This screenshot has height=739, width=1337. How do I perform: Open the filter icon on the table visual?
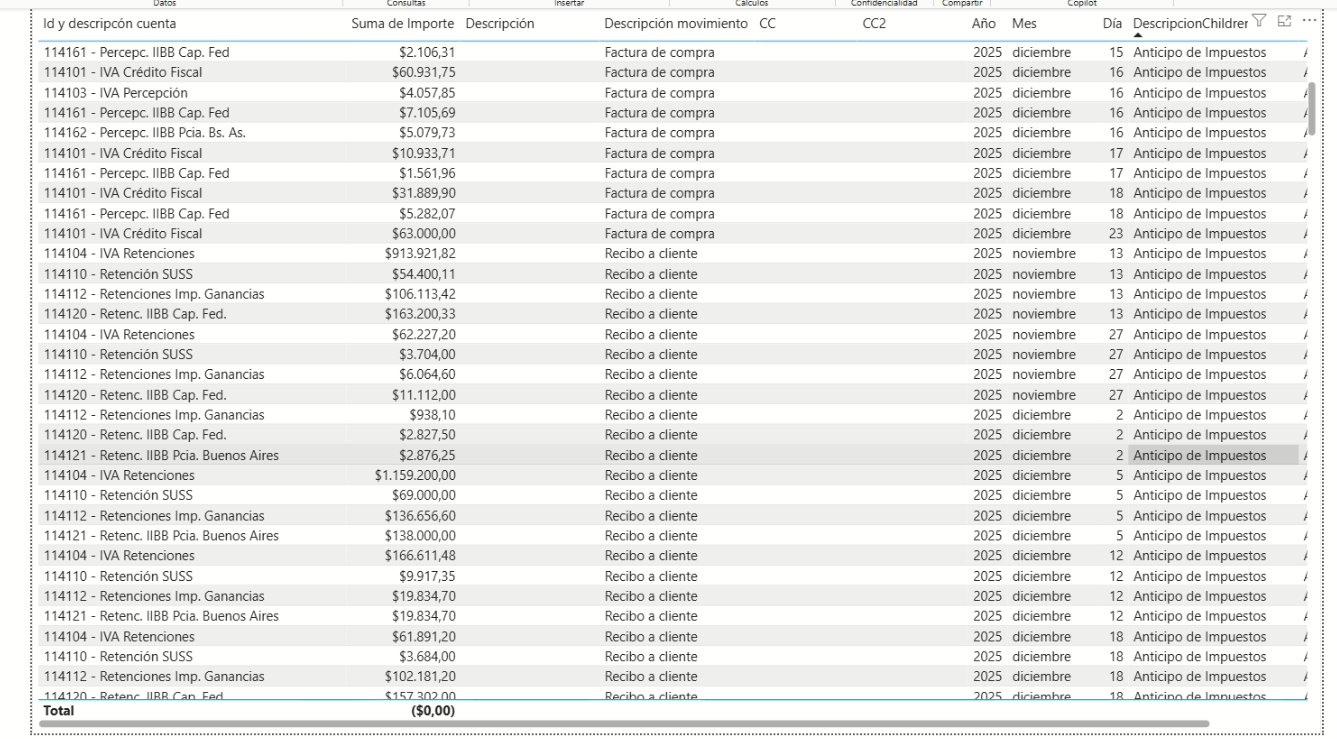click(1259, 21)
